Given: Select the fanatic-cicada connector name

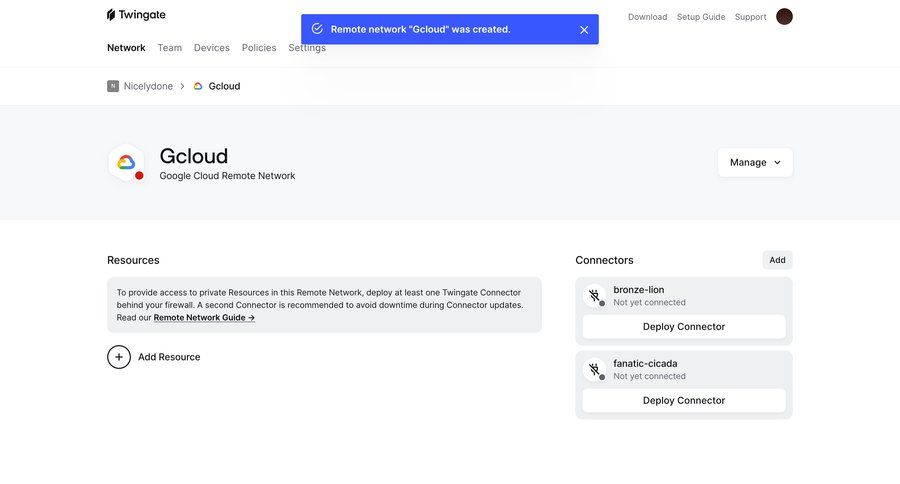Looking at the screenshot, I should click(x=645, y=363).
